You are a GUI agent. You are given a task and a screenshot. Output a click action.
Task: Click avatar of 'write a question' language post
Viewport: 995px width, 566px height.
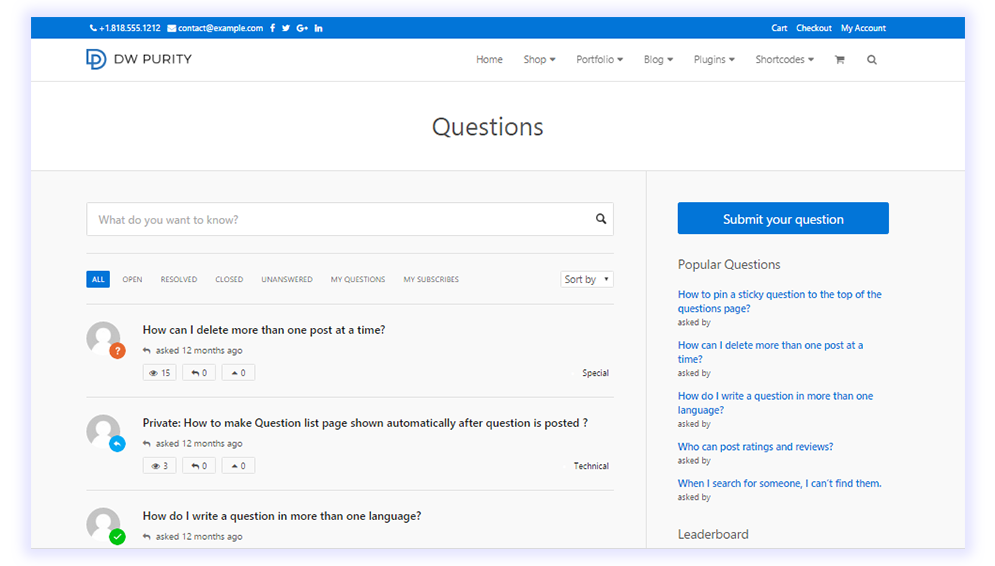tap(103, 524)
